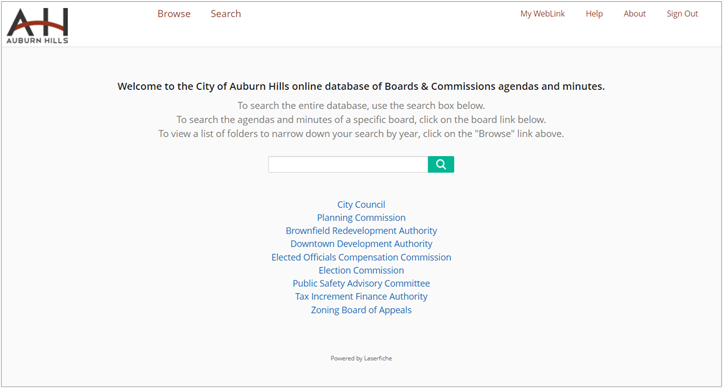The image size is (723, 388).
Task: Select Public Safety Advisory Committee link
Action: click(361, 283)
